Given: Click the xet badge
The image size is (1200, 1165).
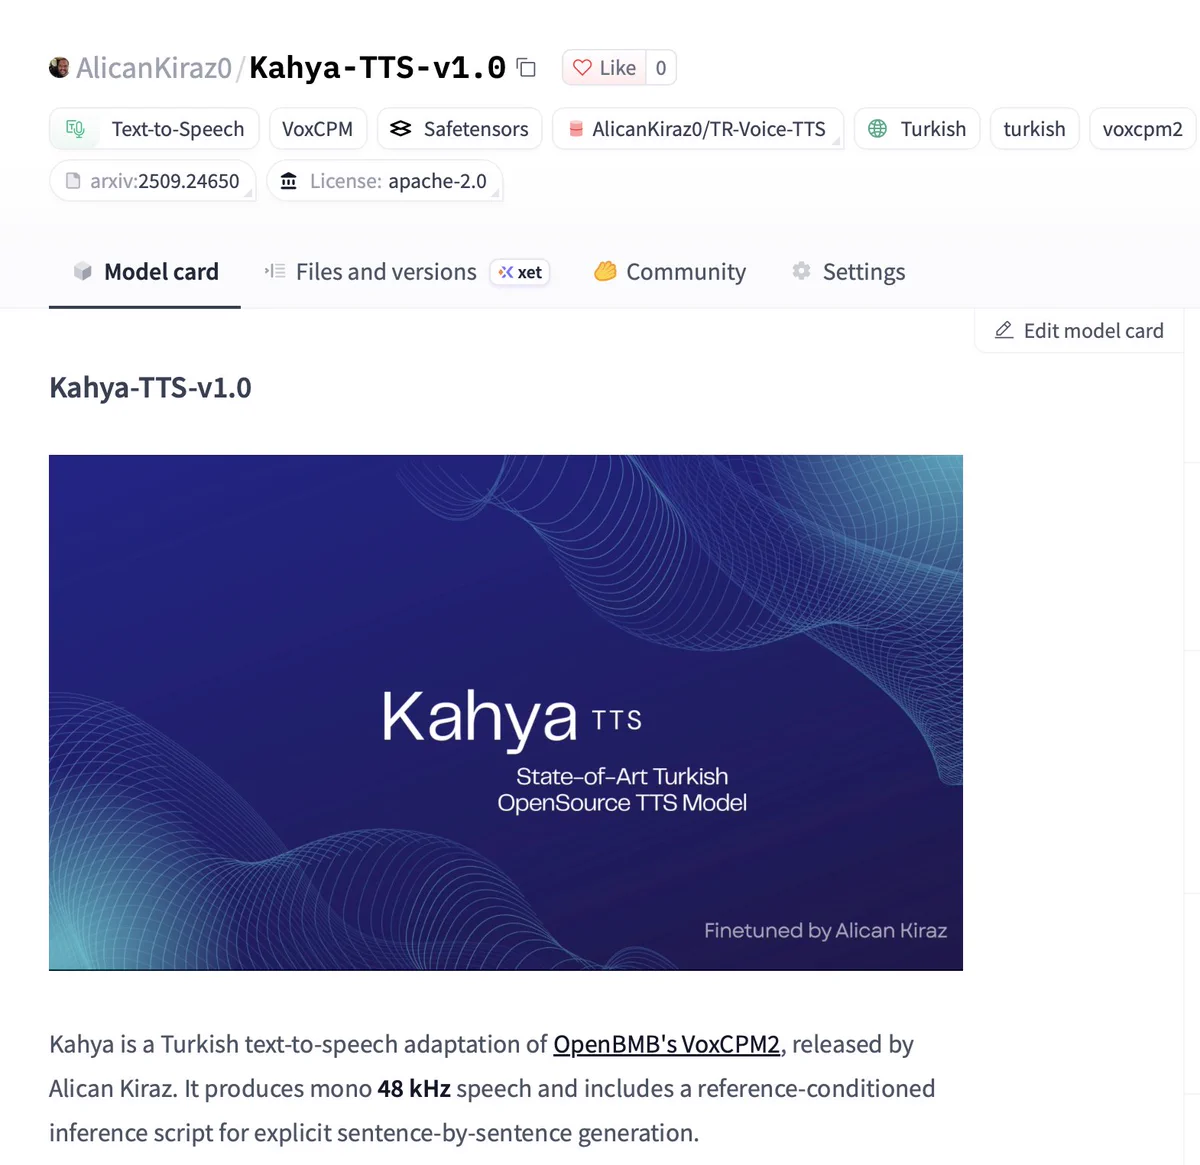Looking at the screenshot, I should coord(520,272).
